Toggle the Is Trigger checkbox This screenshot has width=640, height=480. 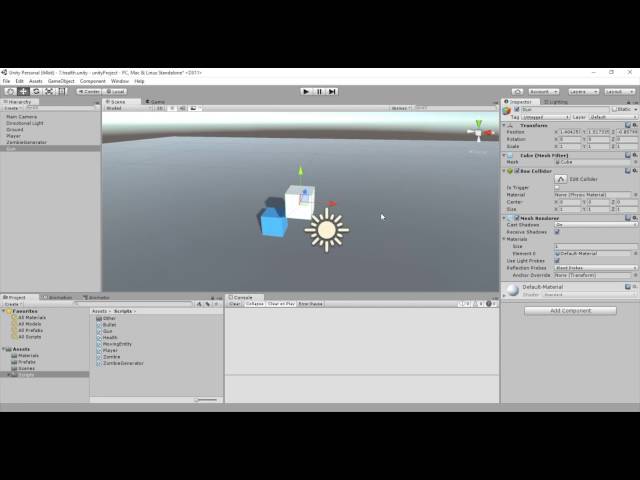coord(557,188)
